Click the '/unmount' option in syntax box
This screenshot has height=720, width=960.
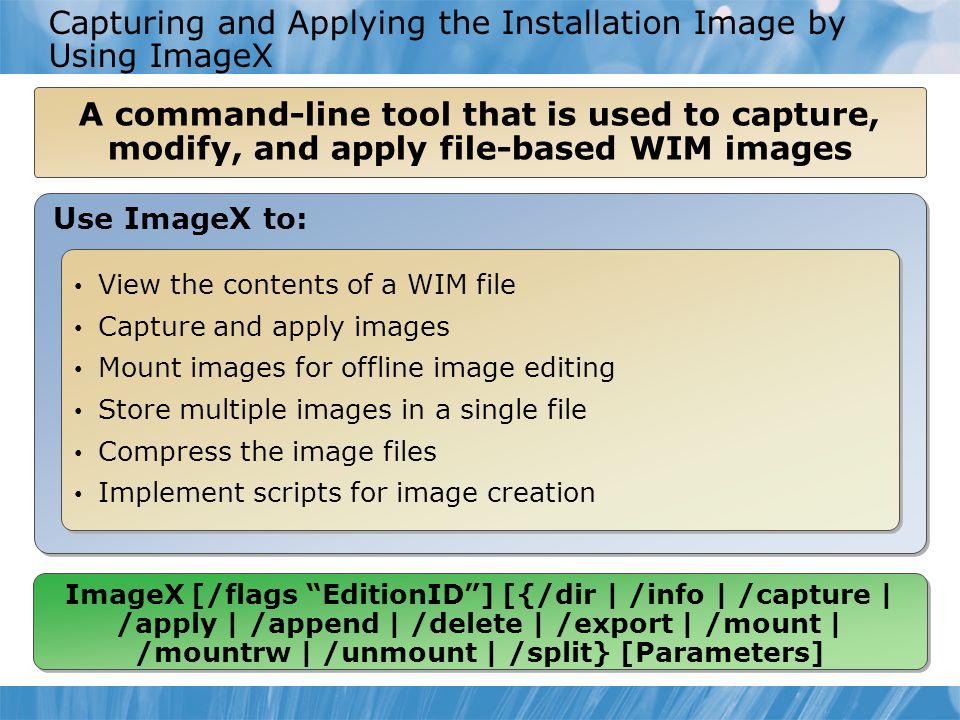click(400, 653)
